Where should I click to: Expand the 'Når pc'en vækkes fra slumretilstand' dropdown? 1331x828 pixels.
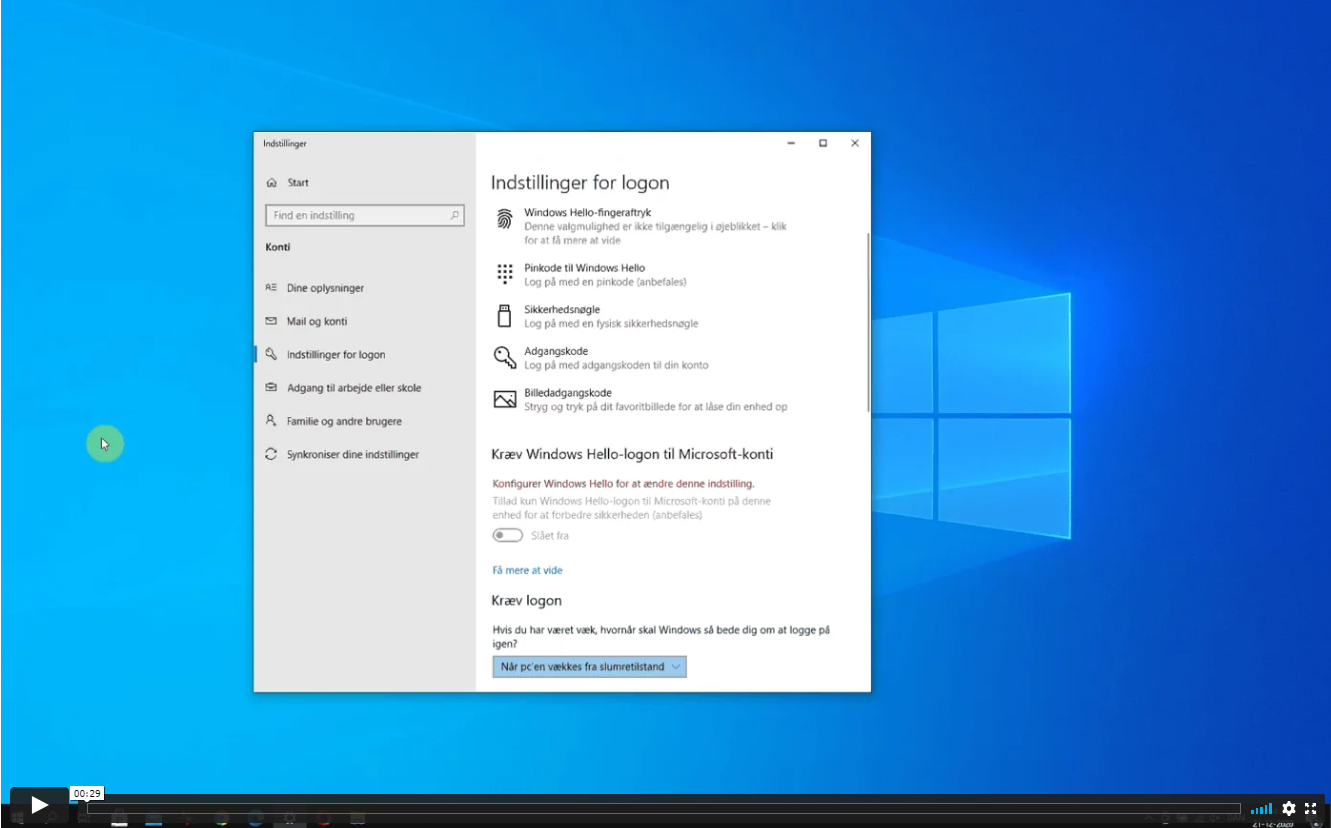pos(589,667)
